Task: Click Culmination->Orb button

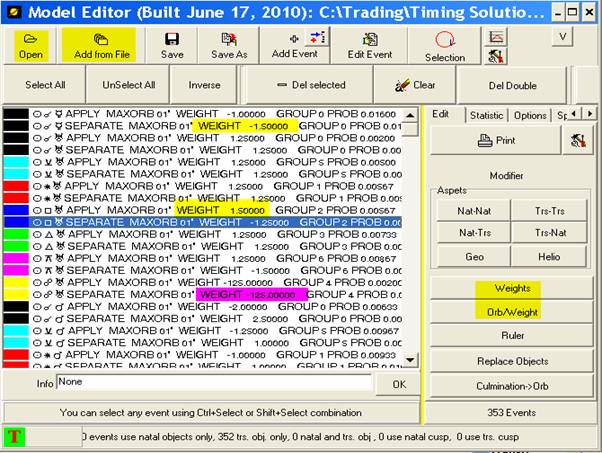Action: click(512, 386)
